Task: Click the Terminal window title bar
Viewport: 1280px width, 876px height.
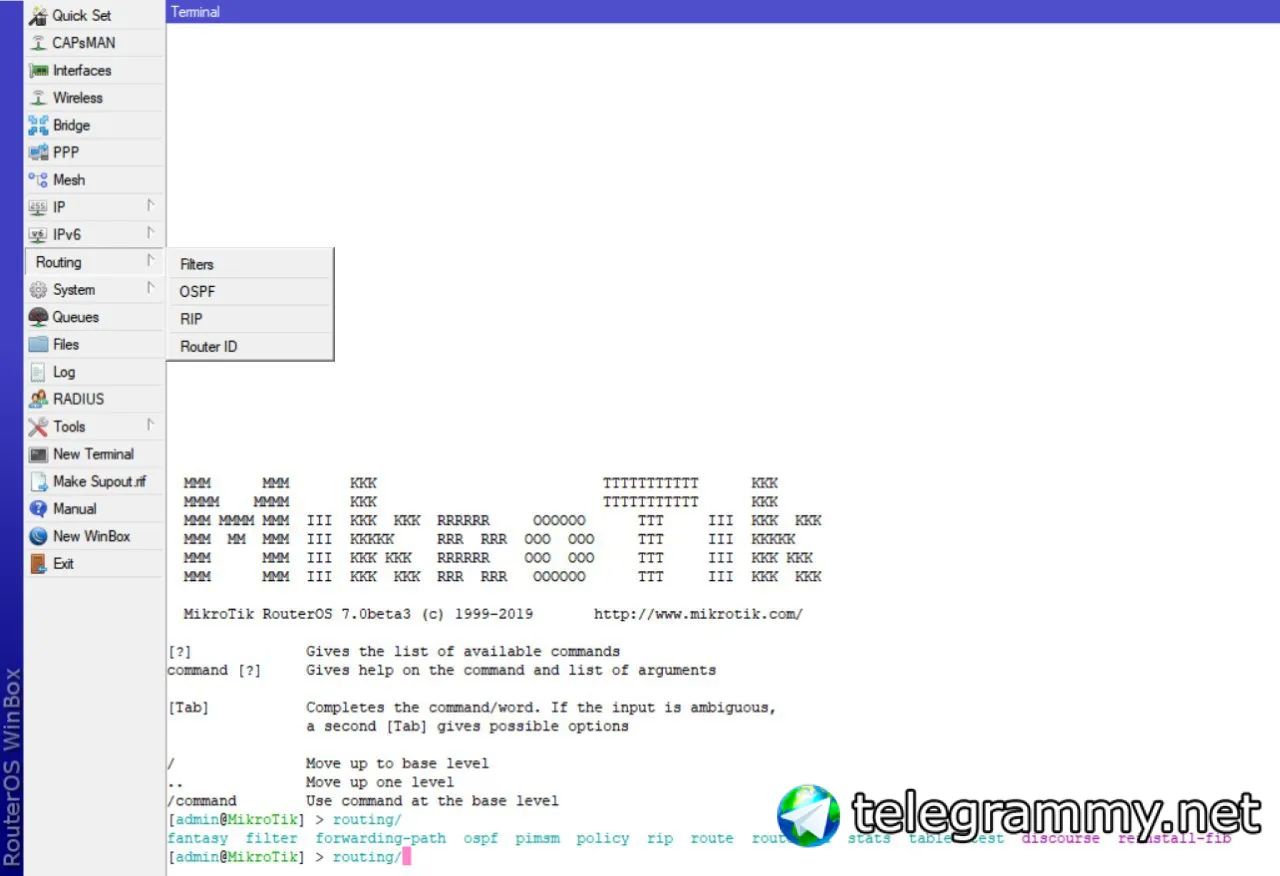Action: (x=723, y=12)
